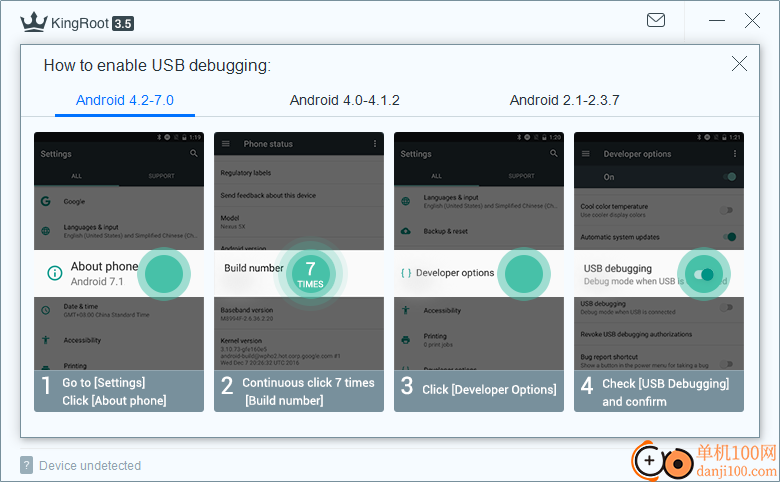The width and height of the screenshot is (780, 482).
Task: Click the KingRoot crown logo
Action: 34,22
